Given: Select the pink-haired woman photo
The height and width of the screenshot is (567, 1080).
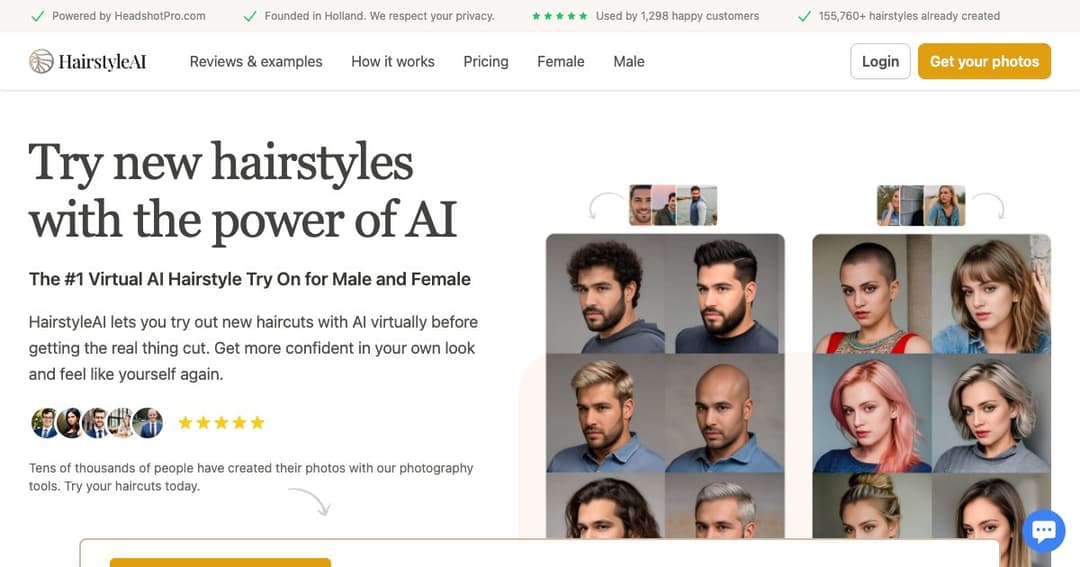Looking at the screenshot, I should pos(872,413).
